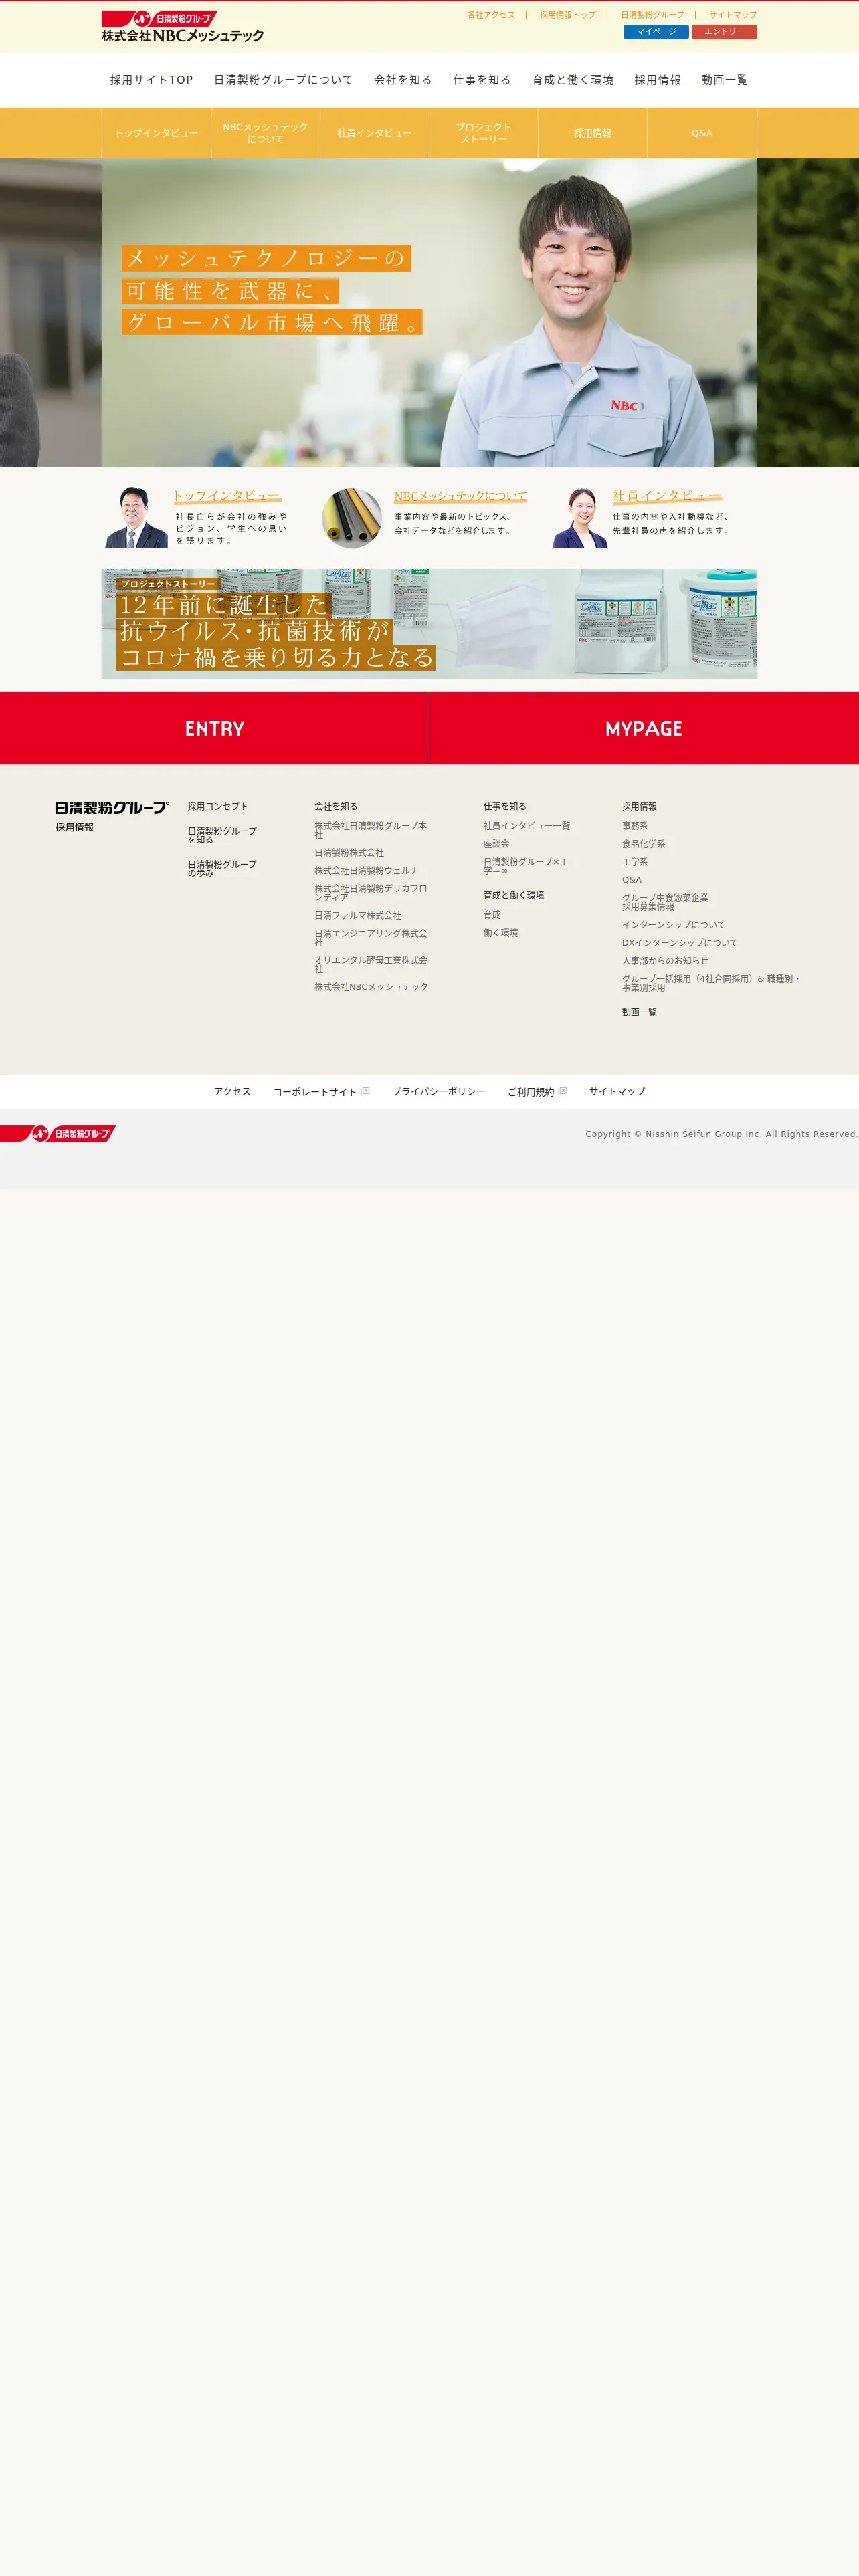This screenshot has height=2576, width=859.
Task: Open トップインタビュー card heading link
Action: click(x=227, y=496)
